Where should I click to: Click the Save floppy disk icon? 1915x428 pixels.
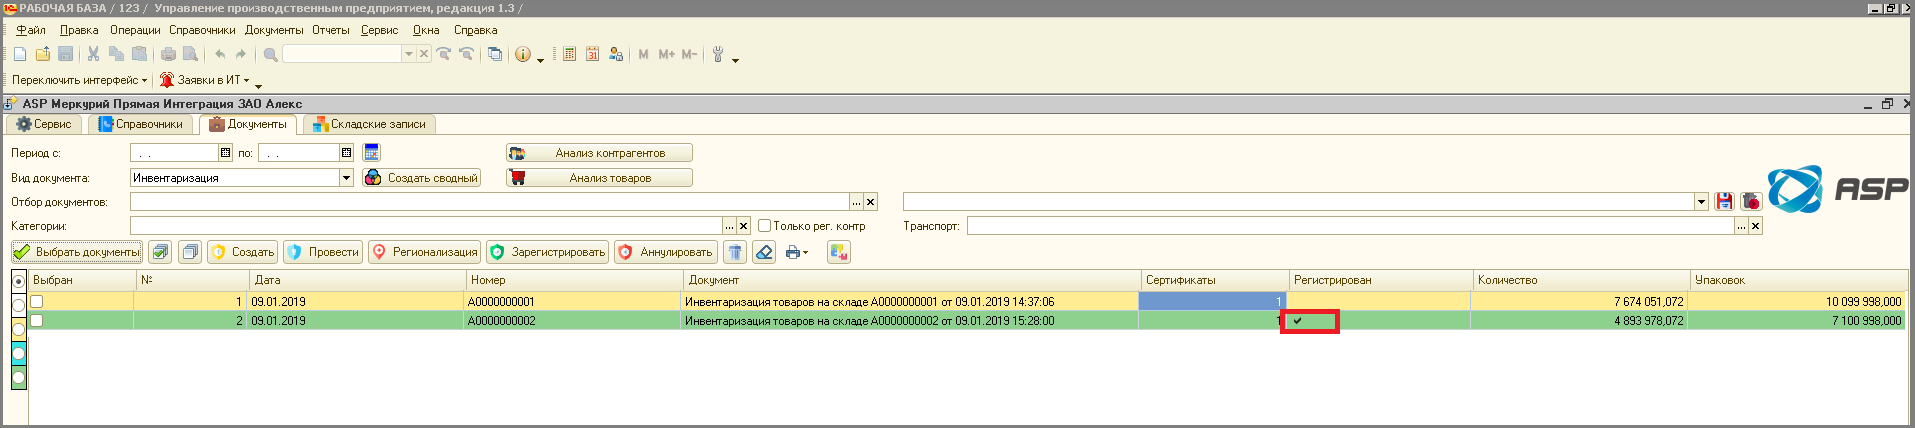coord(65,54)
